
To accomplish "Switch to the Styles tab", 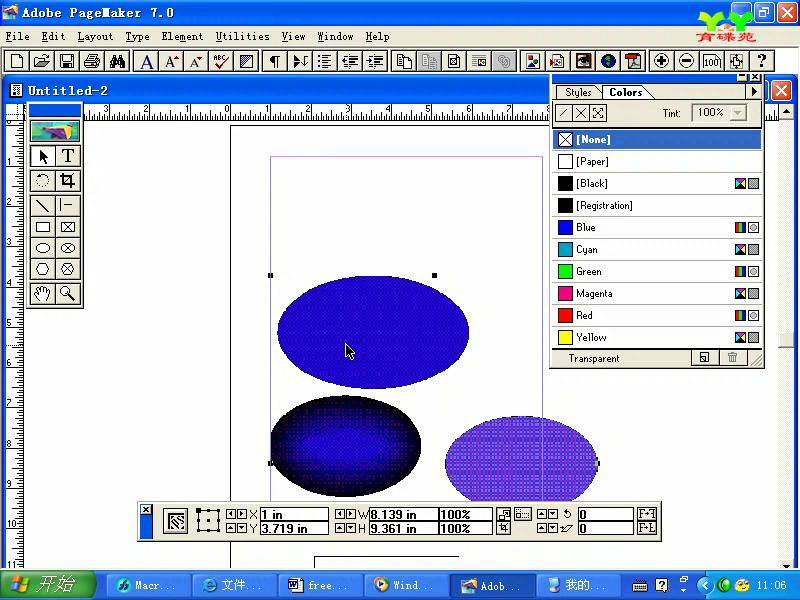I will [578, 92].
